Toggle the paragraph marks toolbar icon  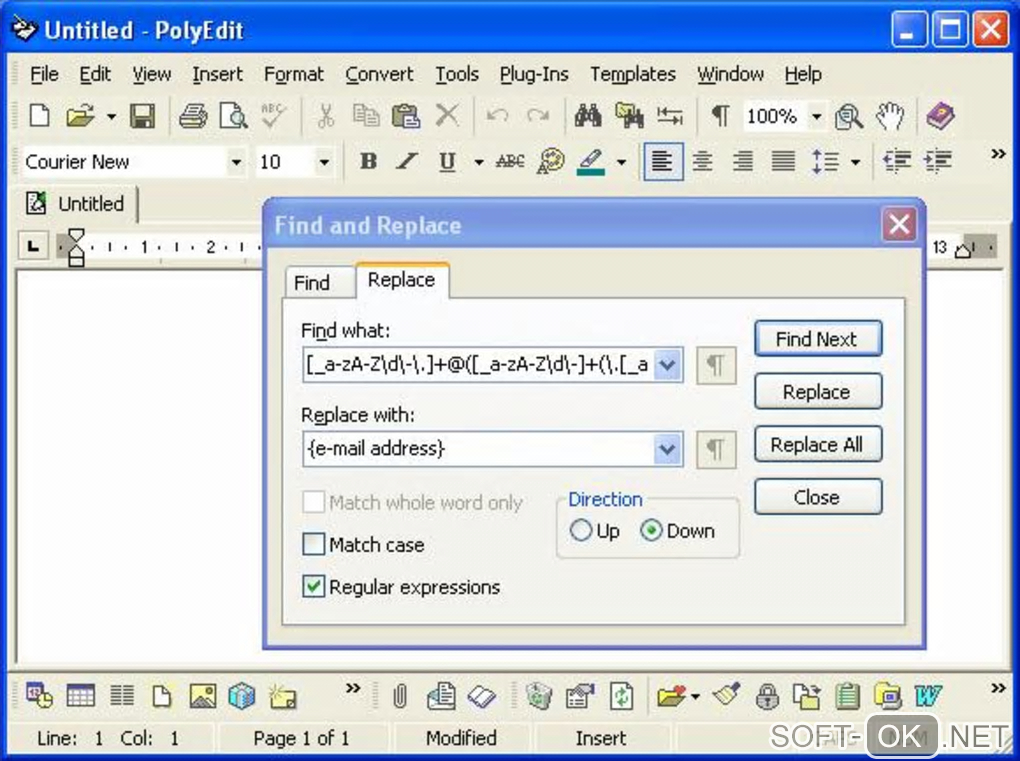pos(720,116)
